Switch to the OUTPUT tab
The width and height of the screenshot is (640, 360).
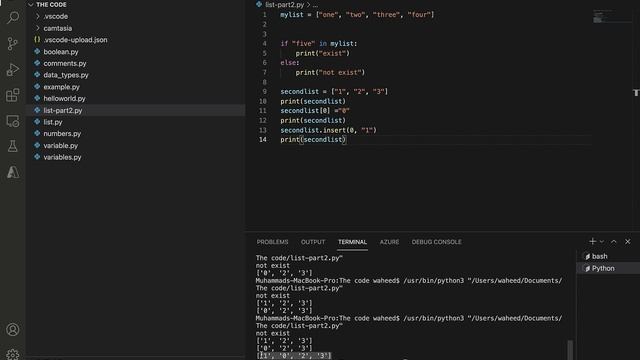click(x=313, y=242)
